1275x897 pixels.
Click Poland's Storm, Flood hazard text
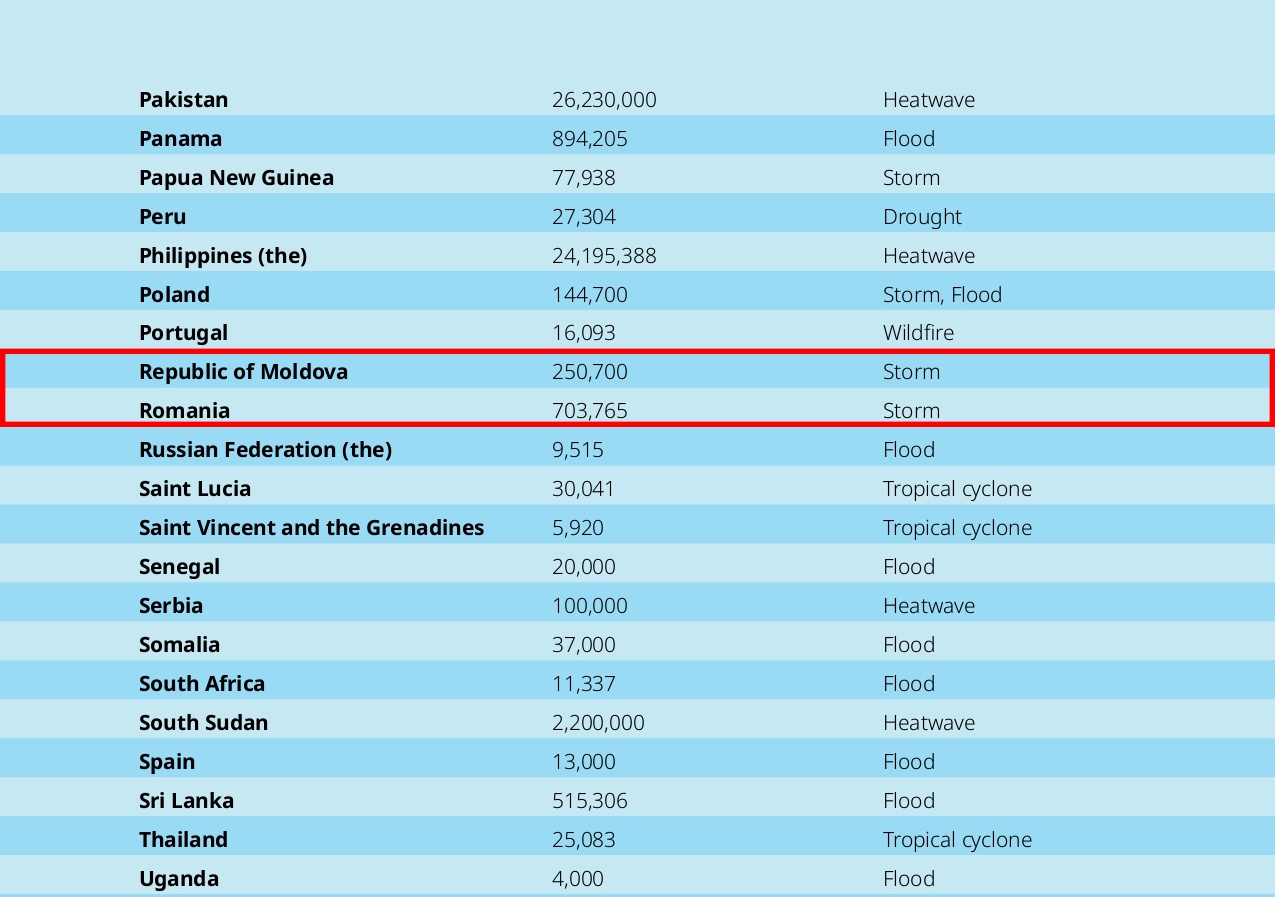click(941, 295)
